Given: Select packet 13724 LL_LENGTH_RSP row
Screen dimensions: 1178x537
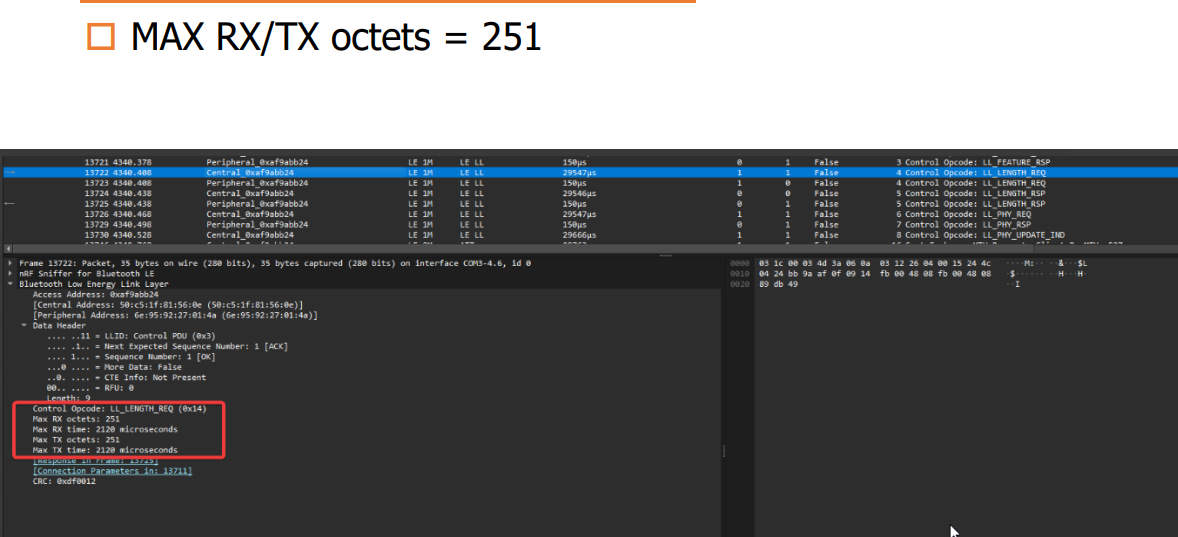Looking at the screenshot, I should (x=589, y=194).
